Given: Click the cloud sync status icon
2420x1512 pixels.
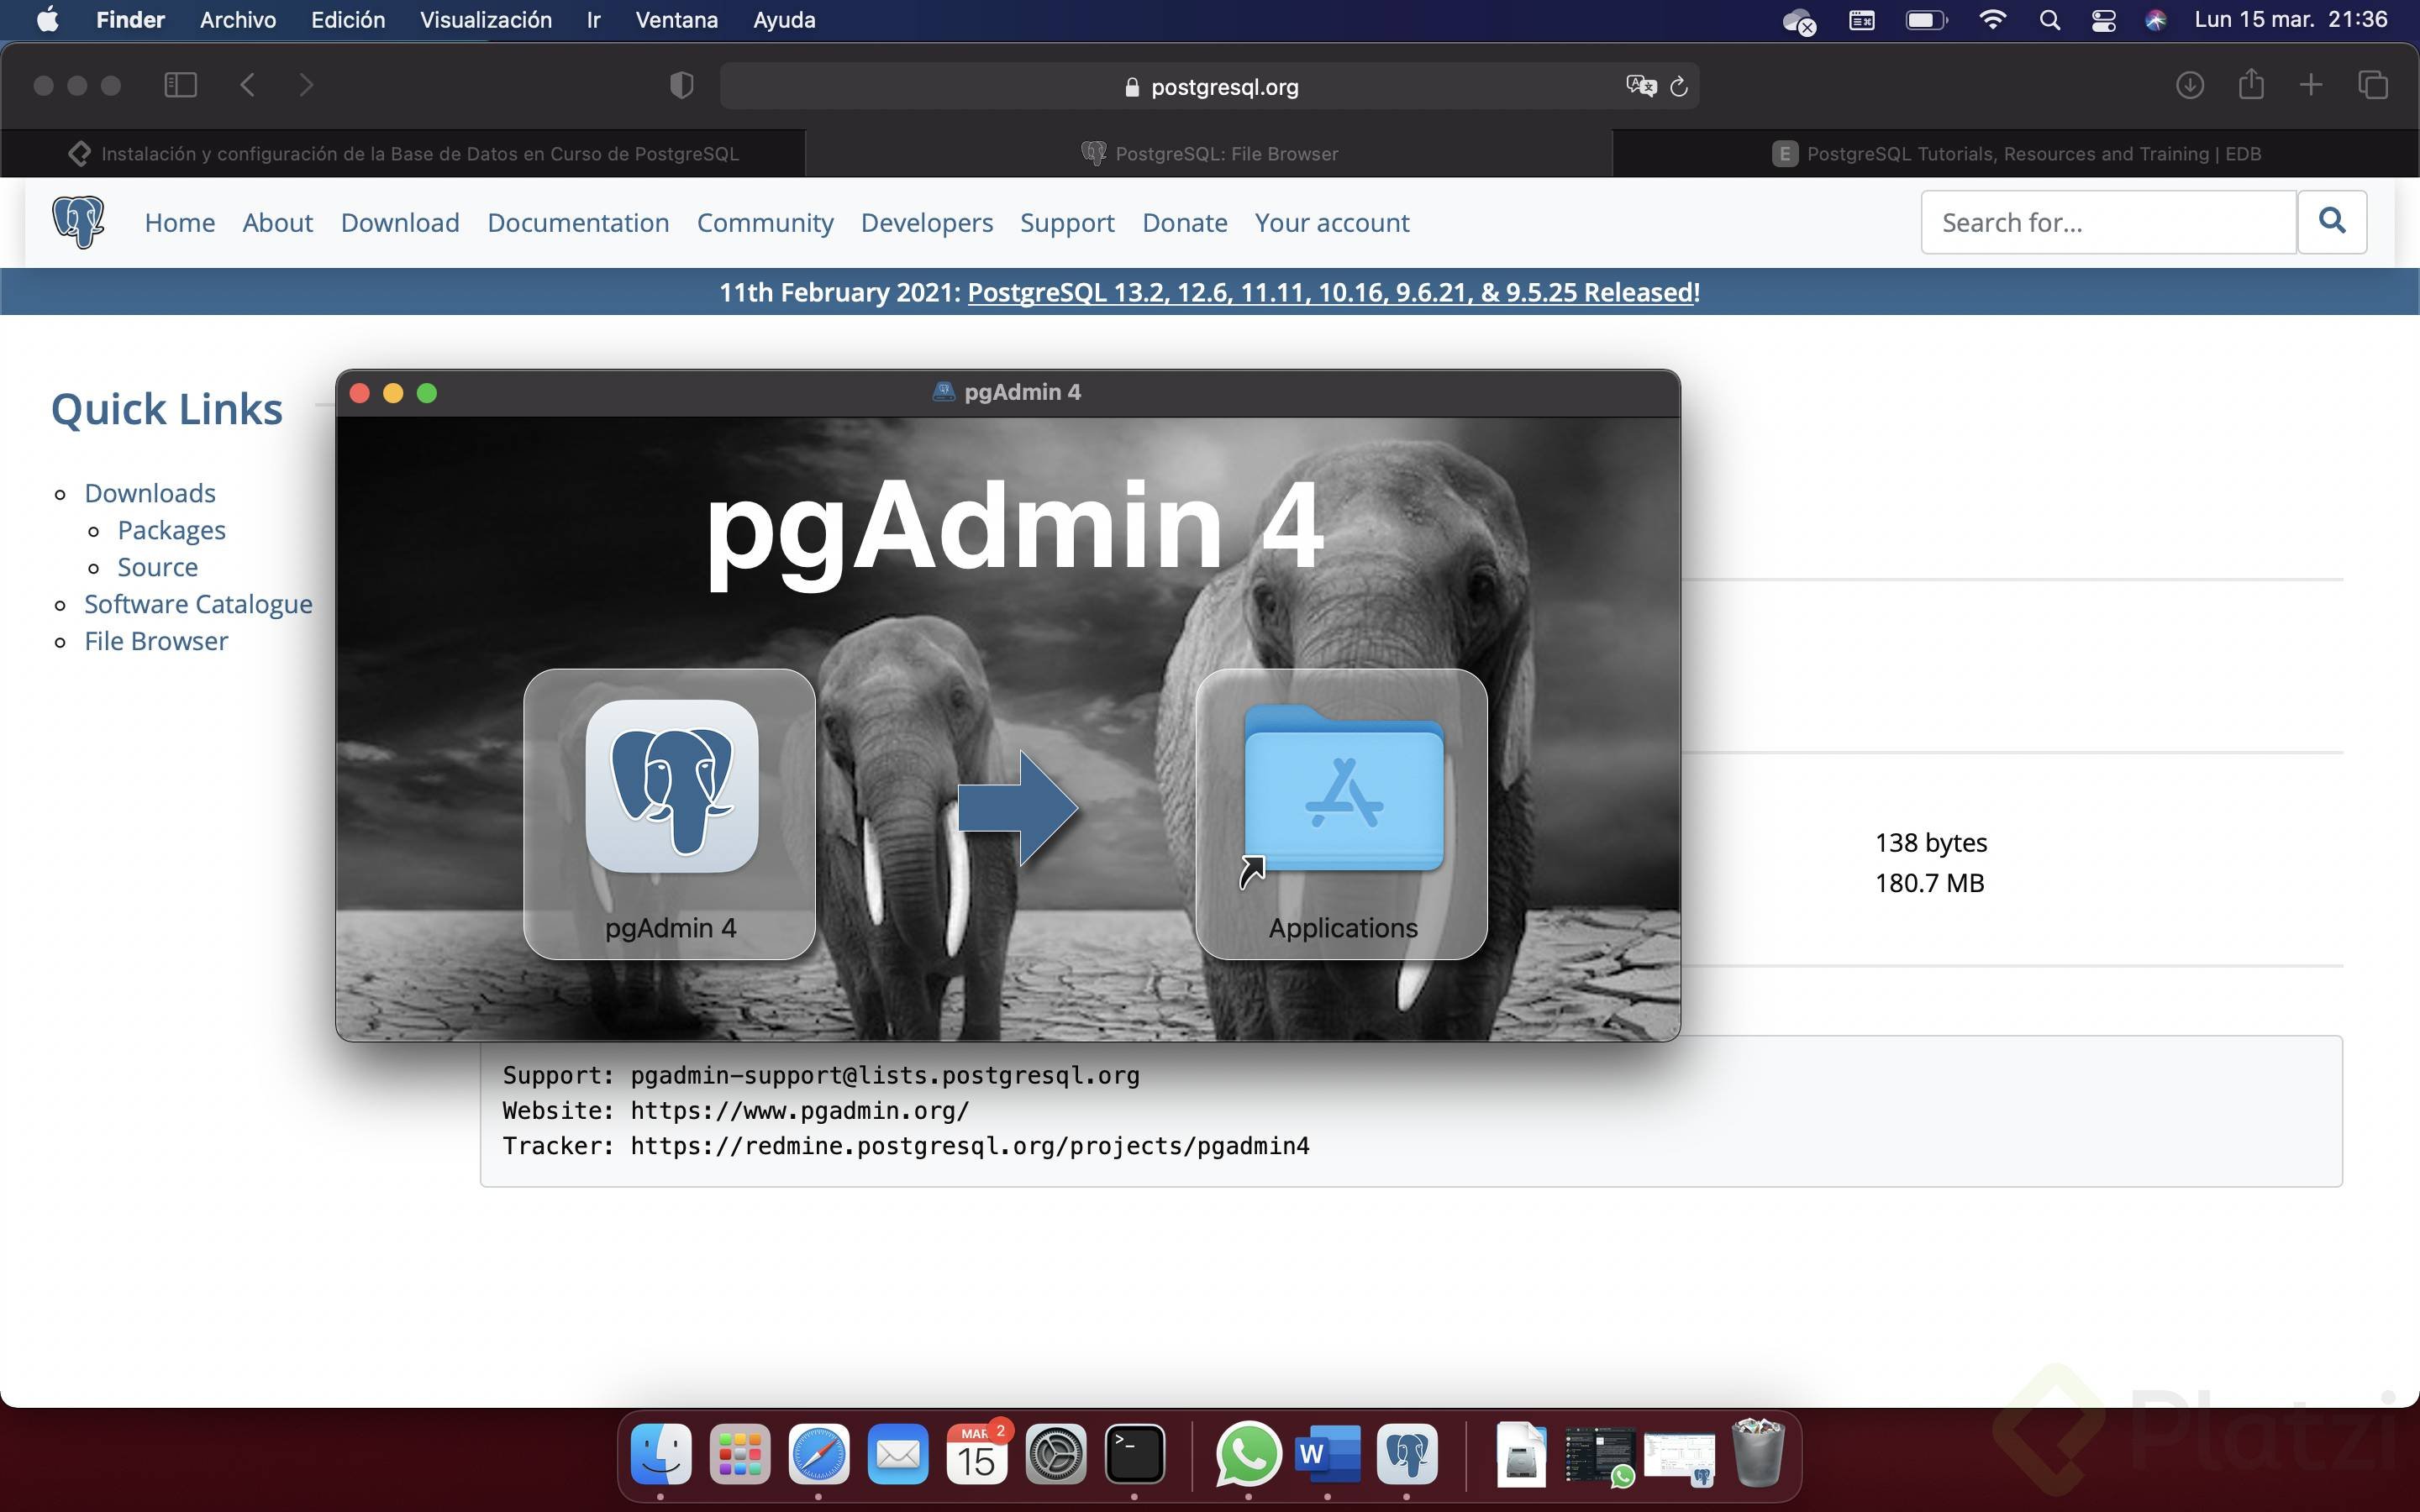Looking at the screenshot, I should [1799, 21].
